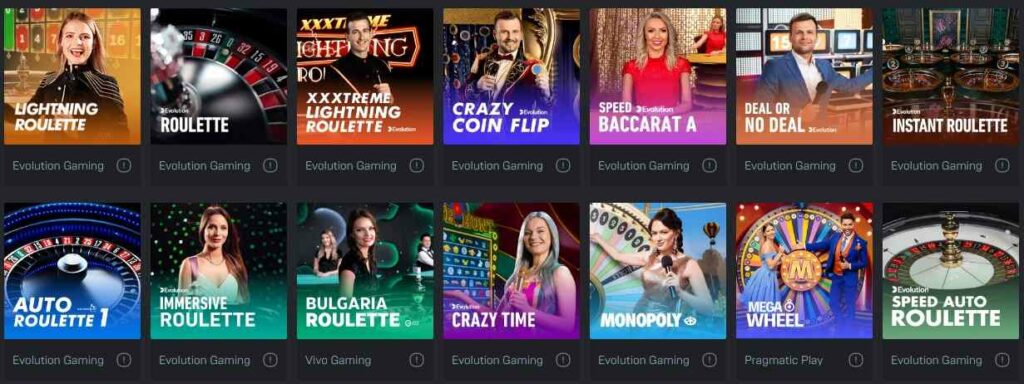The width and height of the screenshot is (1024, 384).
Task: Open info icon under Lightning Roulette
Action: pyautogui.click(x=124, y=166)
